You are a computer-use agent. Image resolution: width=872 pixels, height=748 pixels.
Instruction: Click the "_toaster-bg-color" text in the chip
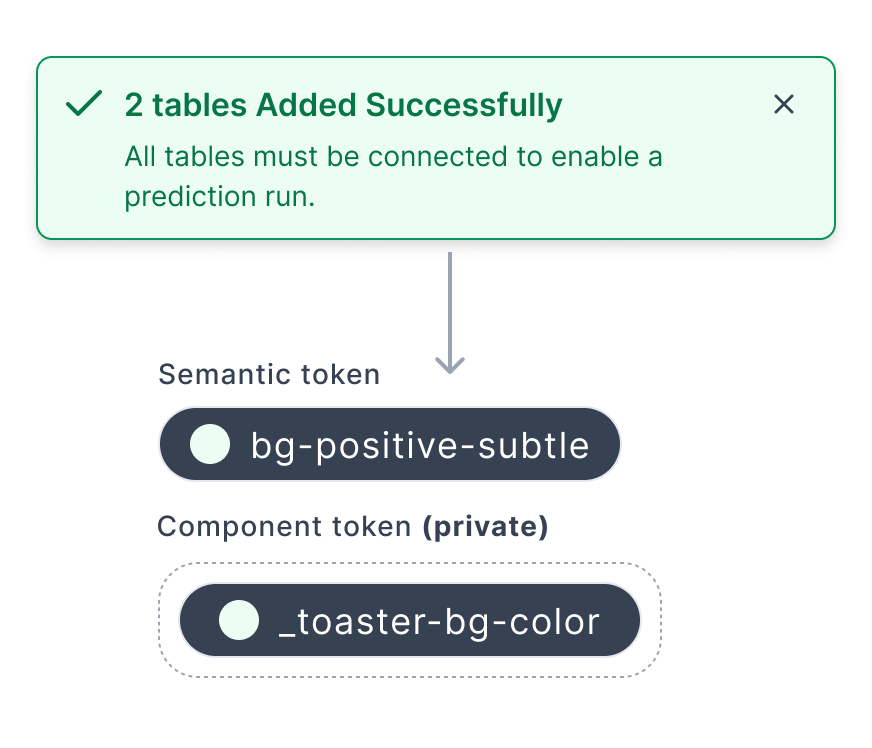coord(438,621)
